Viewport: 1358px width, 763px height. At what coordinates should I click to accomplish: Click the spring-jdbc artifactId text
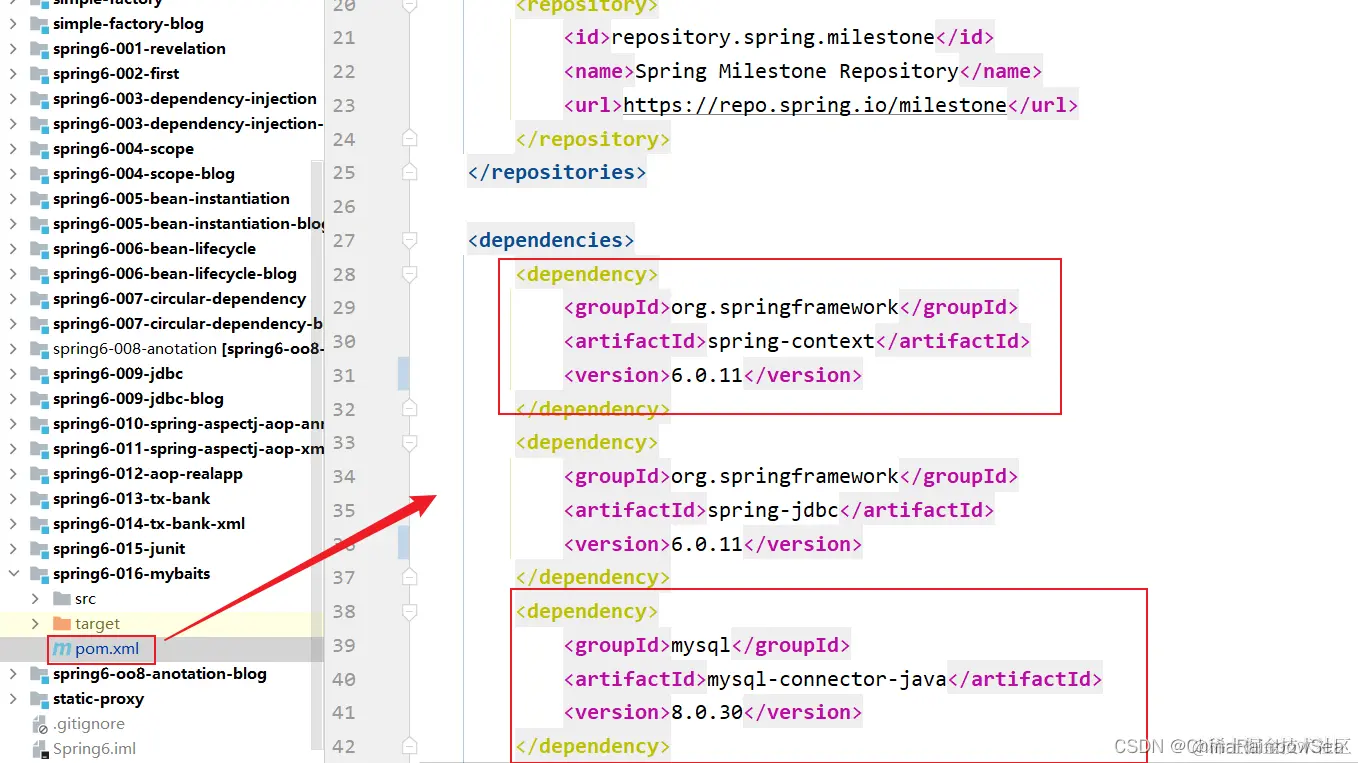[x=773, y=510]
